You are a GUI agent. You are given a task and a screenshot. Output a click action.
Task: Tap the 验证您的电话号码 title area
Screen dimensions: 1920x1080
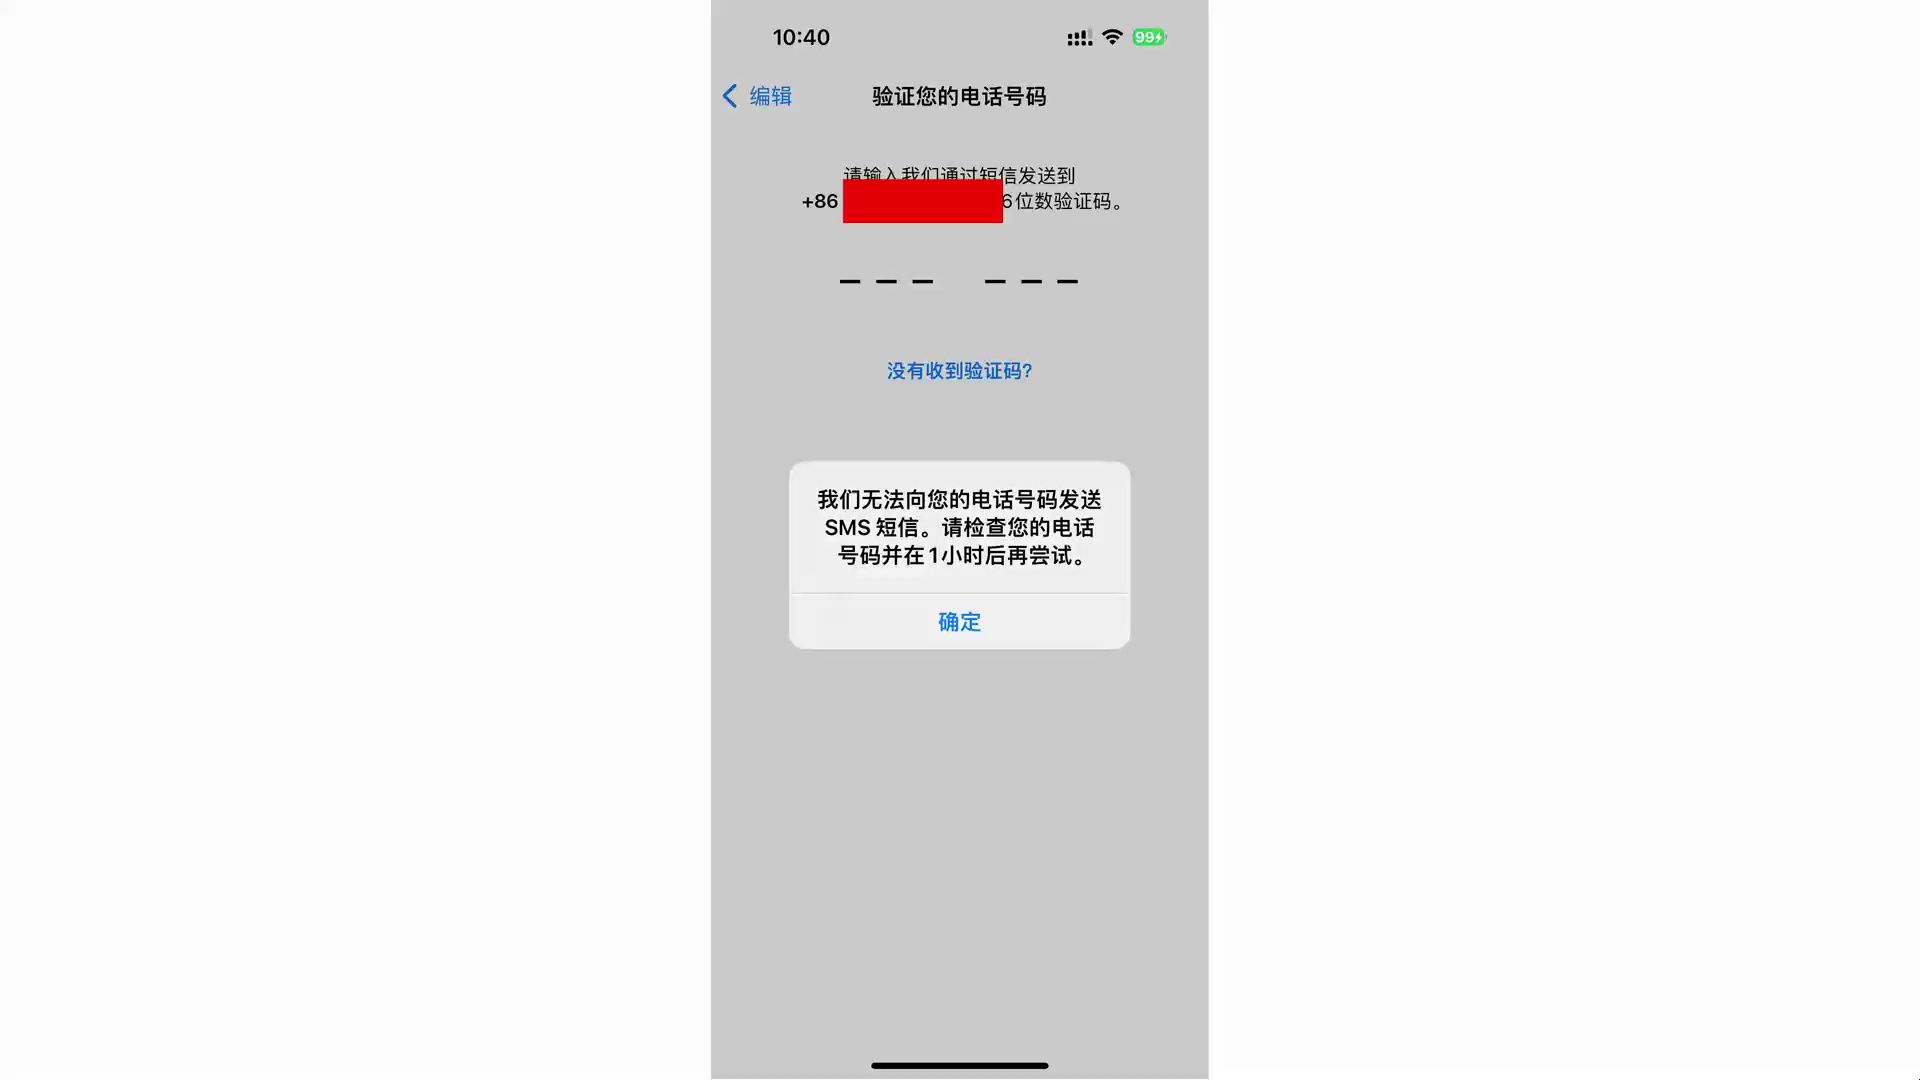[960, 96]
